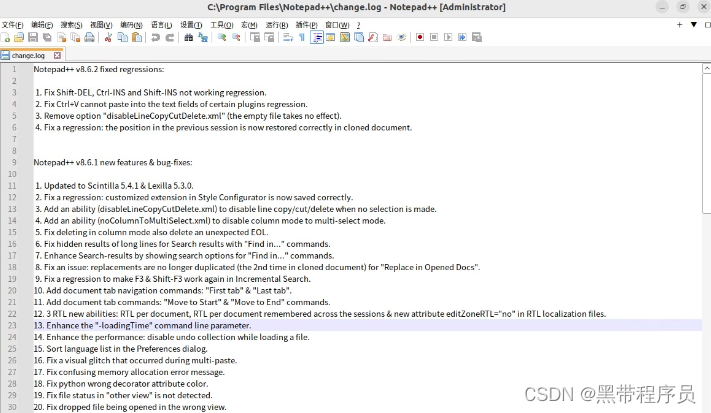
Task: Open the Document List panel icon
Action: (x=359, y=38)
